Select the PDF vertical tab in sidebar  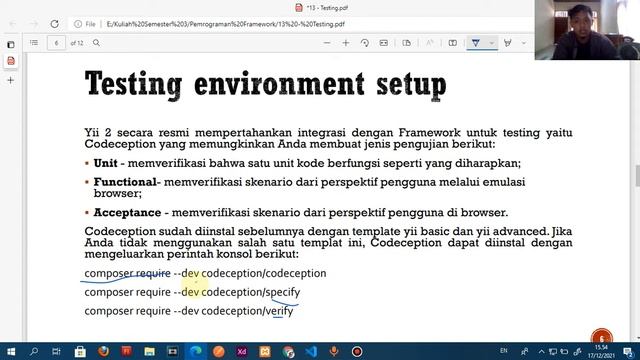(x=11, y=61)
